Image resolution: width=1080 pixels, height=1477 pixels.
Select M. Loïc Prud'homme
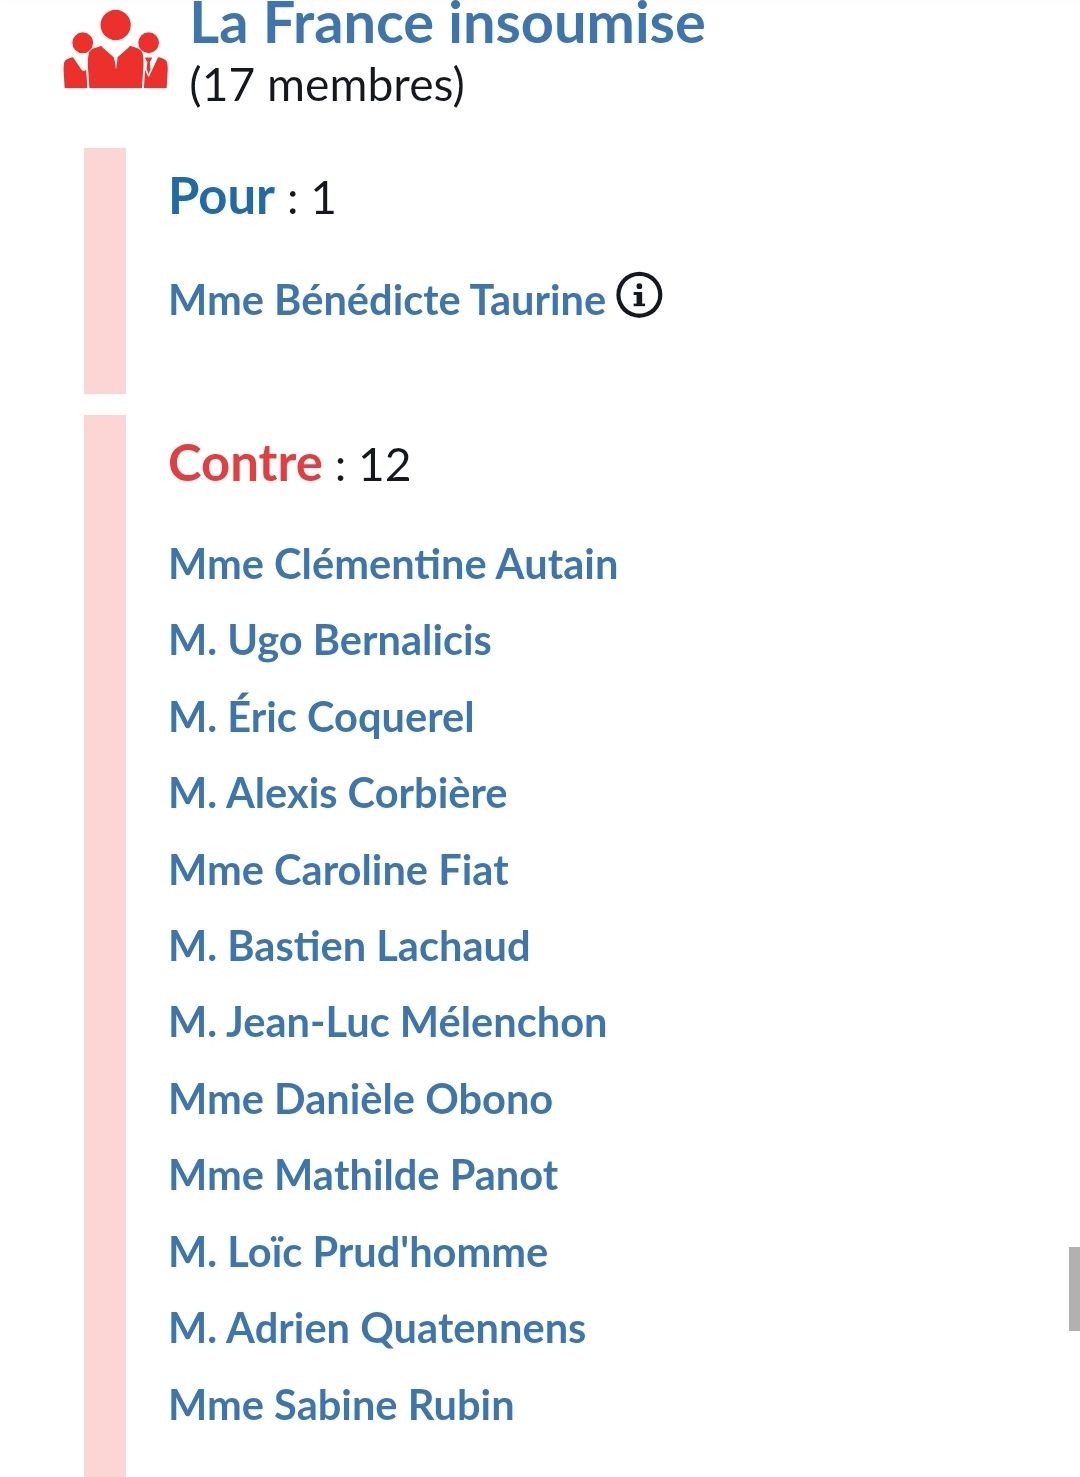[358, 1252]
